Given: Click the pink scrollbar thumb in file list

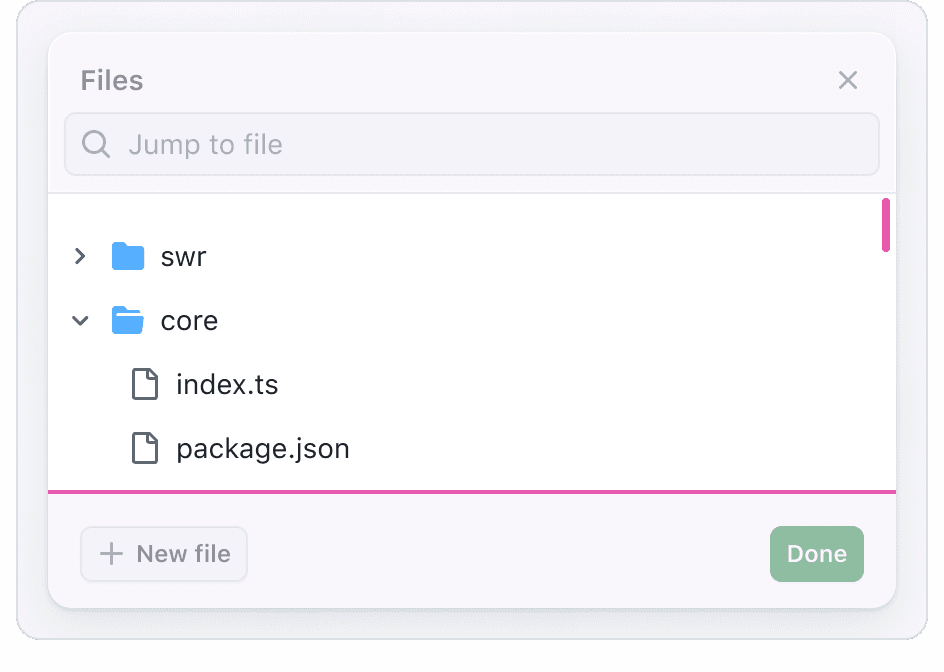Looking at the screenshot, I should 886,225.
